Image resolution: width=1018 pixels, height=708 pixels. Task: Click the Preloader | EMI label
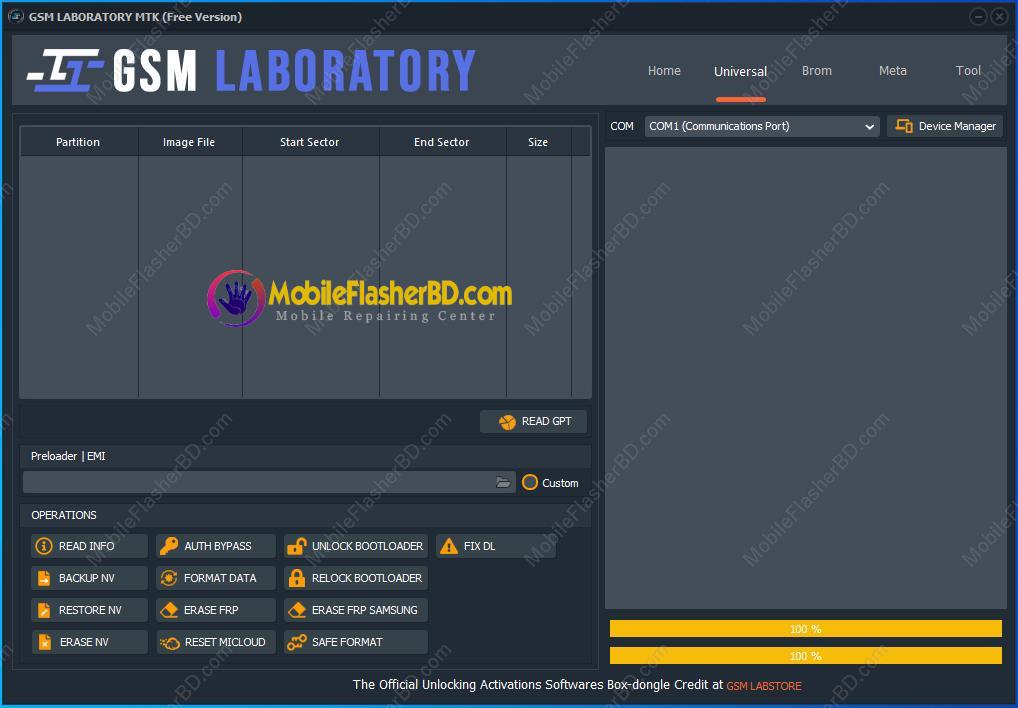pos(68,456)
